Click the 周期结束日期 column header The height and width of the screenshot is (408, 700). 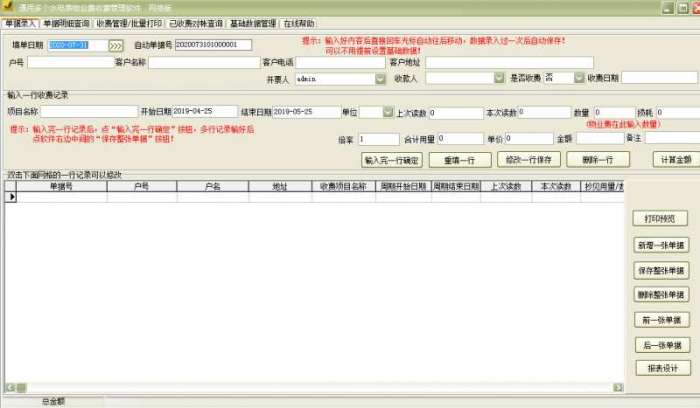point(456,186)
